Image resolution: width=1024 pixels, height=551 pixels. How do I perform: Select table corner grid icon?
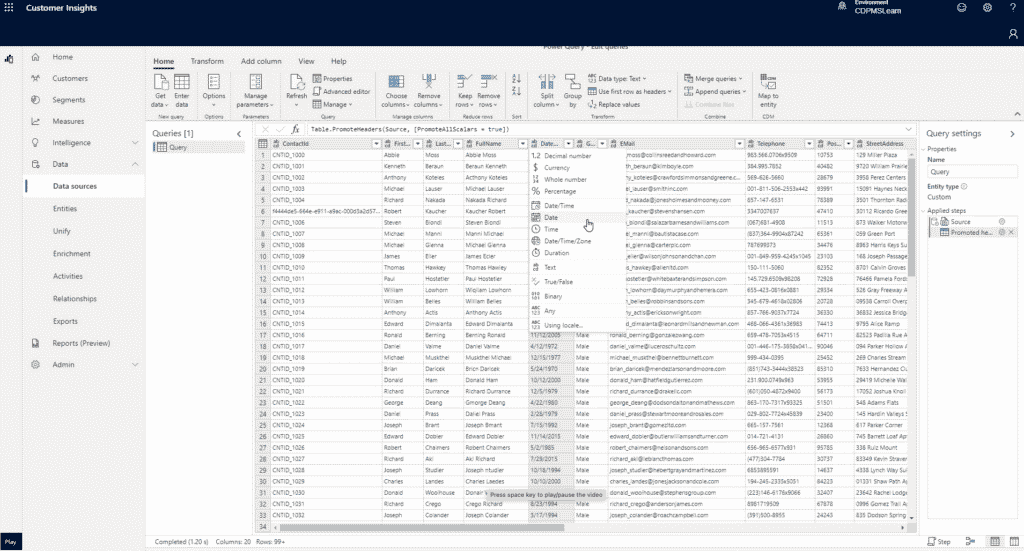click(263, 144)
